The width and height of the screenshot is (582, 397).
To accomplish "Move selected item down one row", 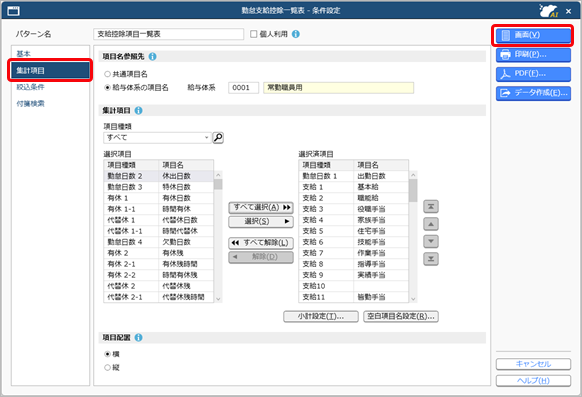I will [431, 241].
